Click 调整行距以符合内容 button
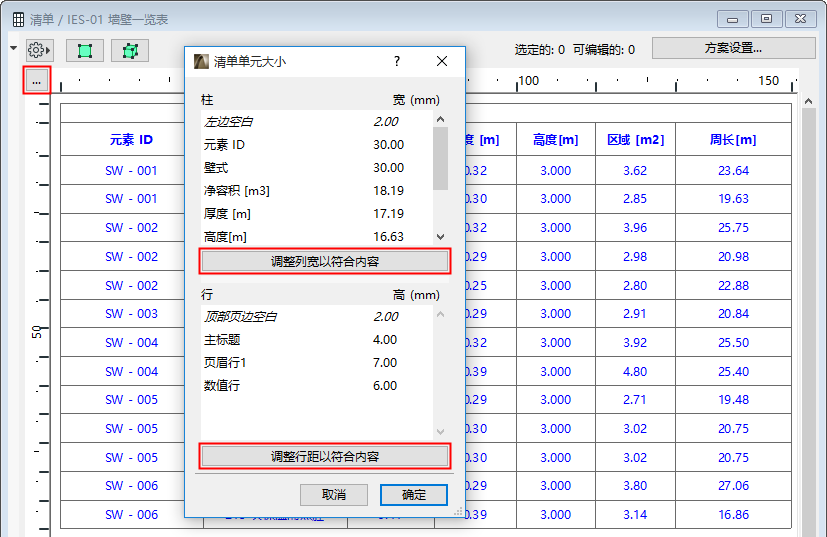827x537 pixels. [x=325, y=456]
